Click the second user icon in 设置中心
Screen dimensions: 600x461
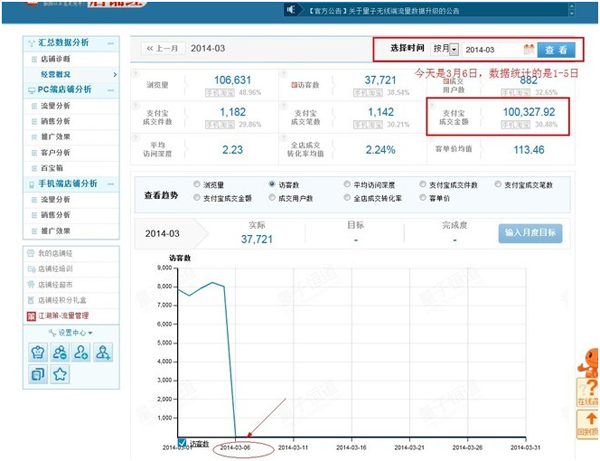pos(60,352)
